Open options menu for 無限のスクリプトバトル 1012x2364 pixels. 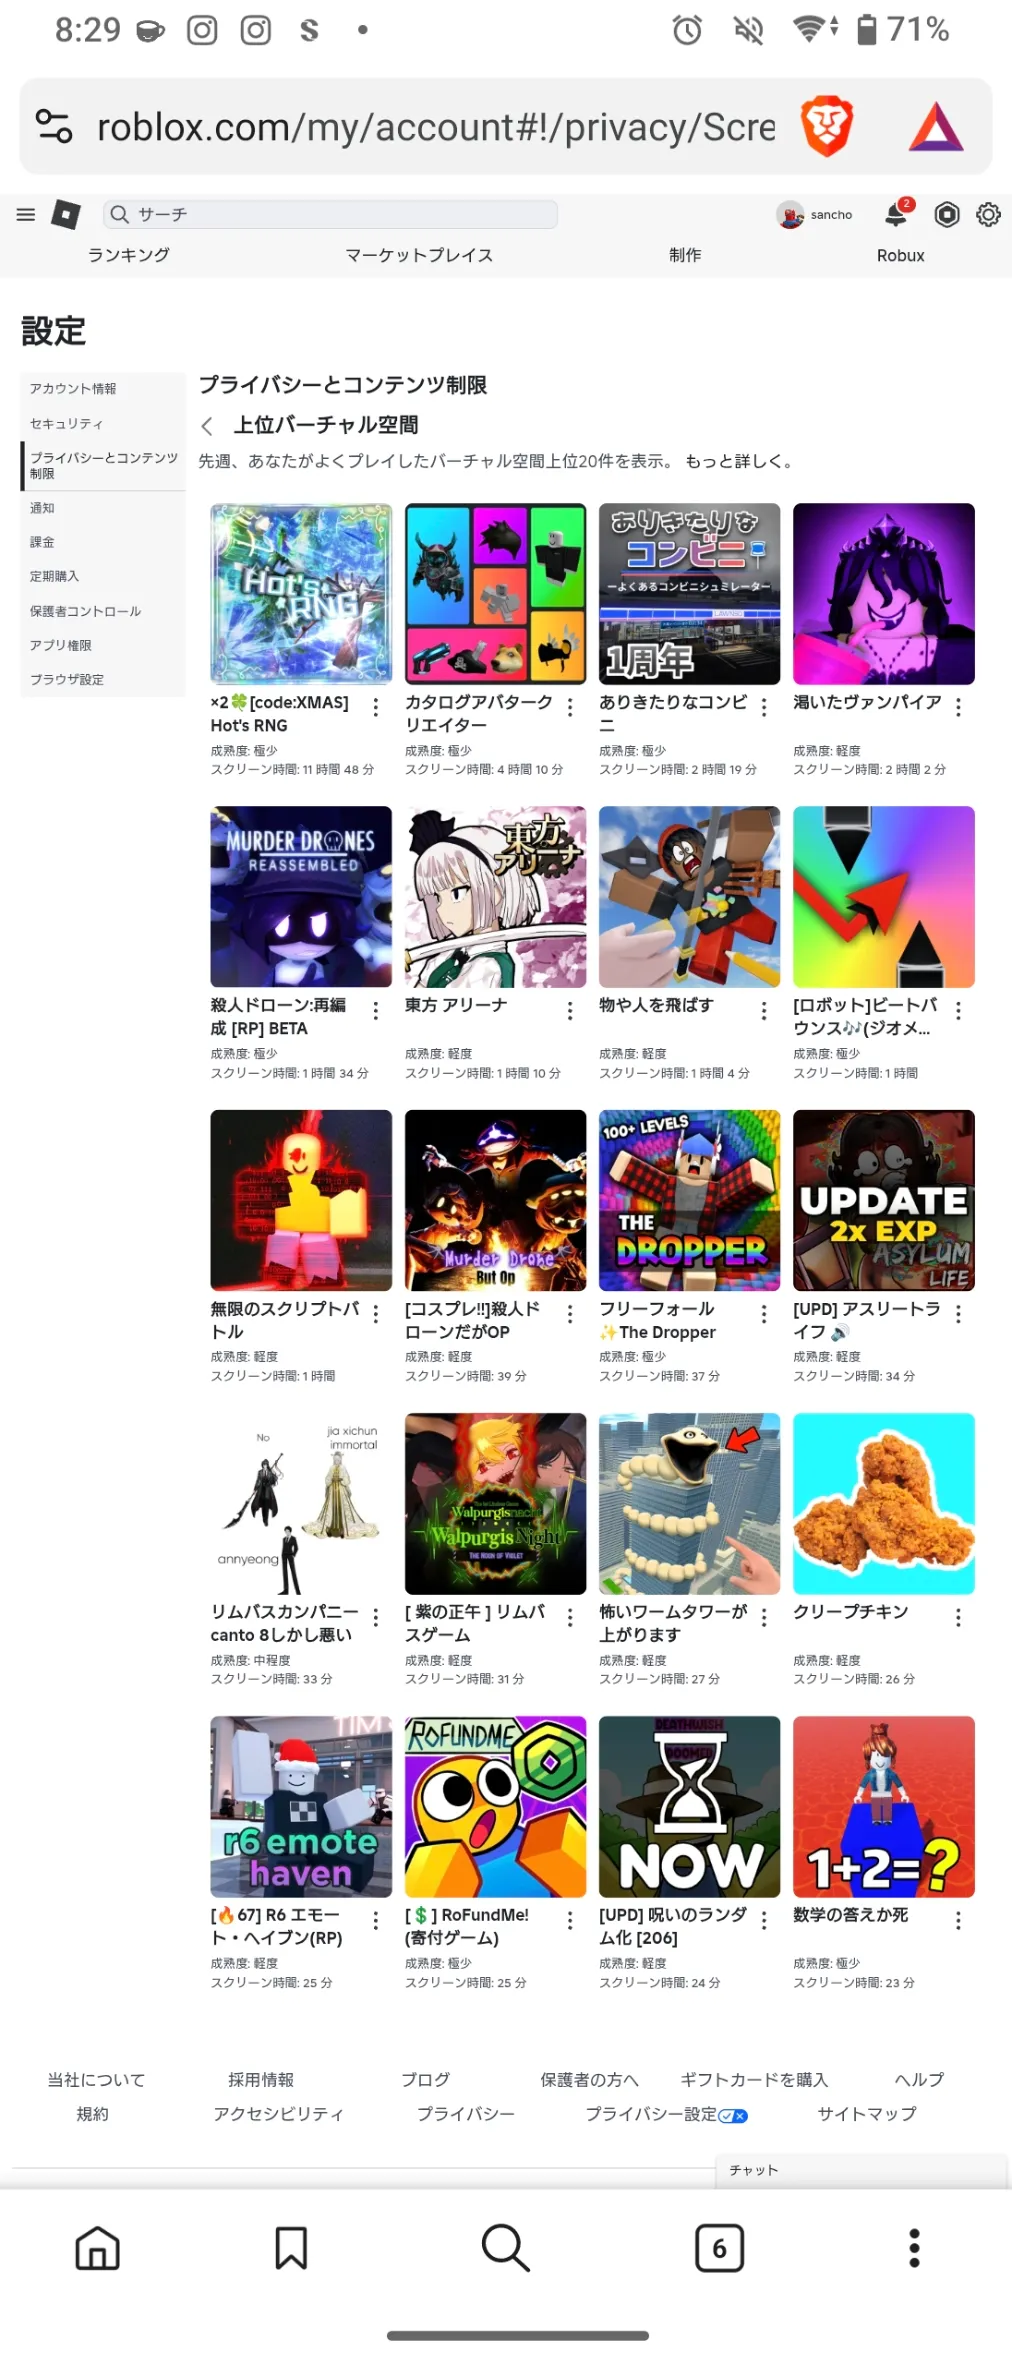click(x=376, y=1314)
